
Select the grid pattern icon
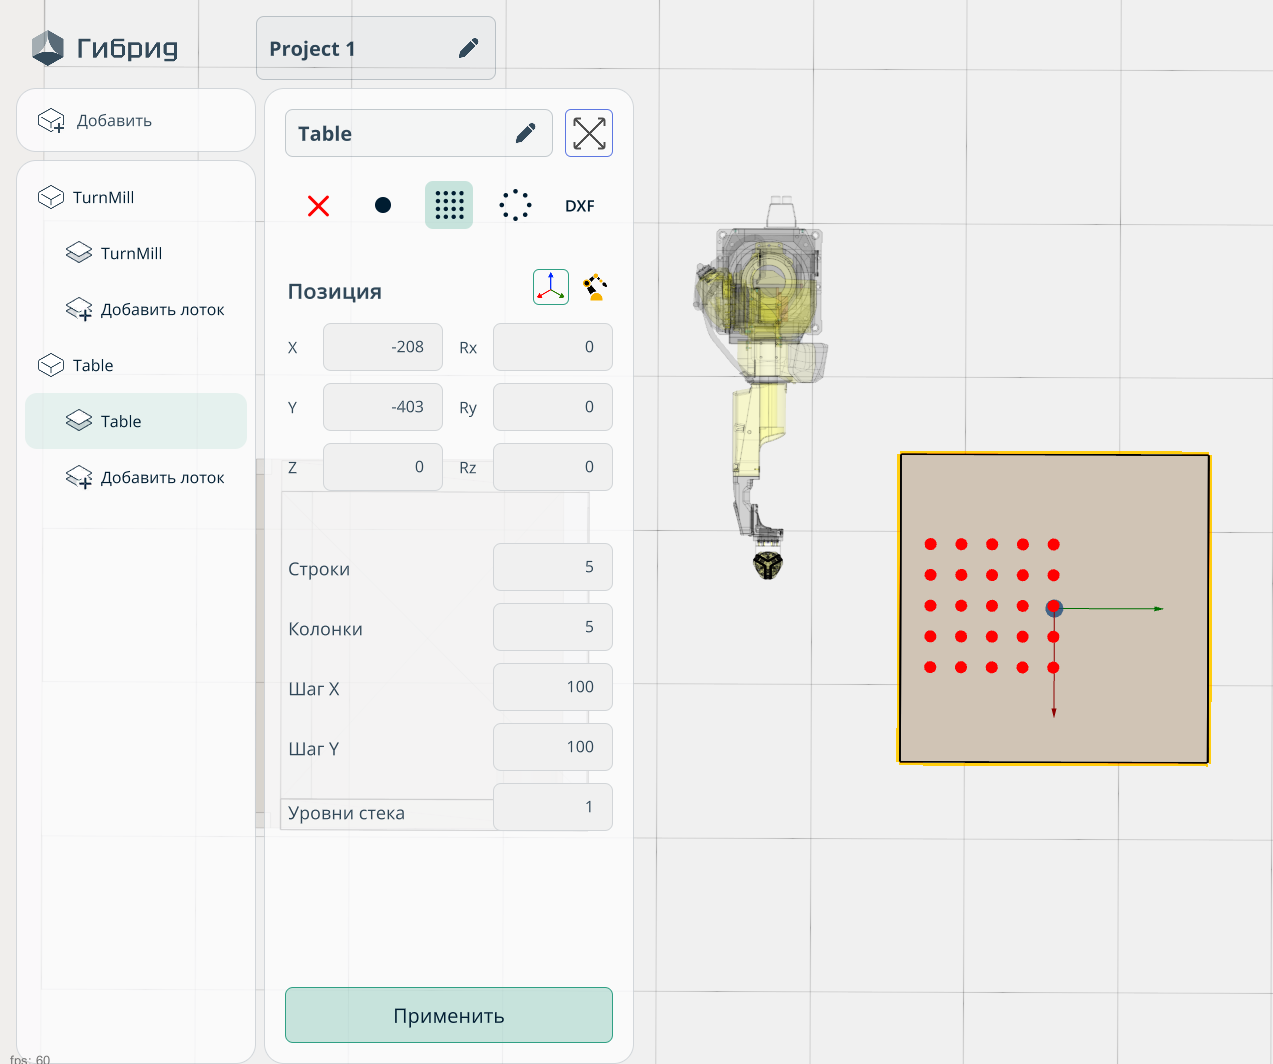point(449,206)
